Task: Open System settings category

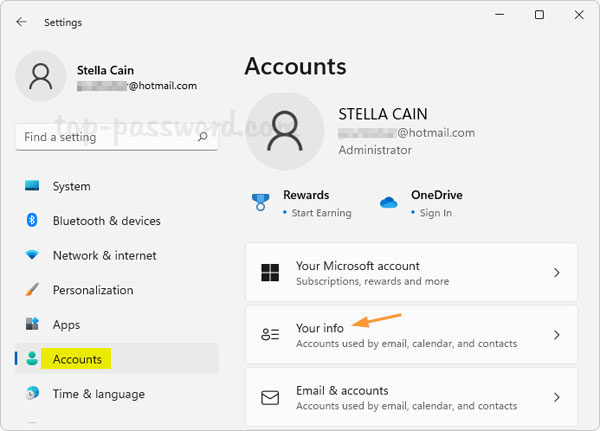Action: 71,186
